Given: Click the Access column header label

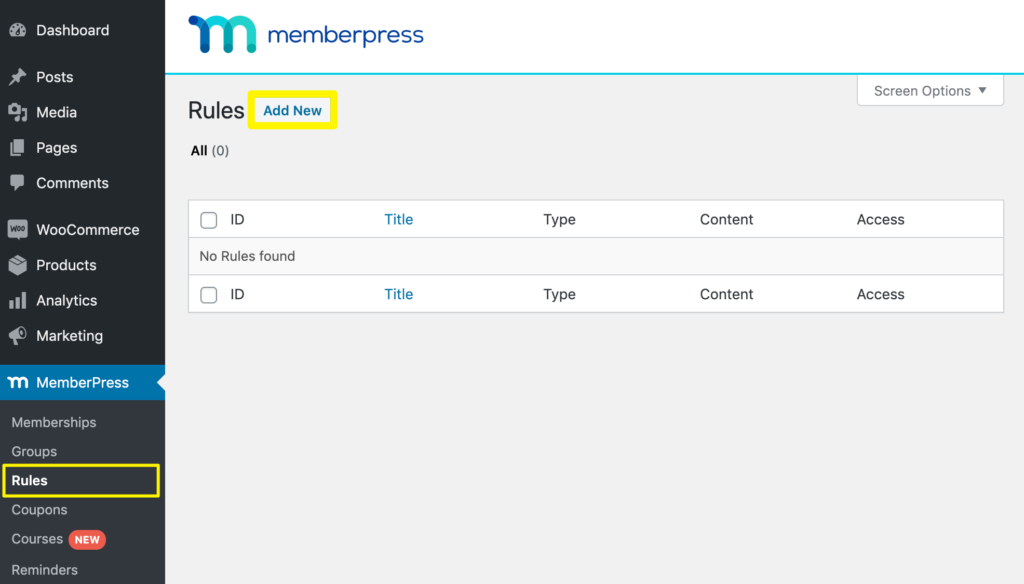Looking at the screenshot, I should (880, 219).
